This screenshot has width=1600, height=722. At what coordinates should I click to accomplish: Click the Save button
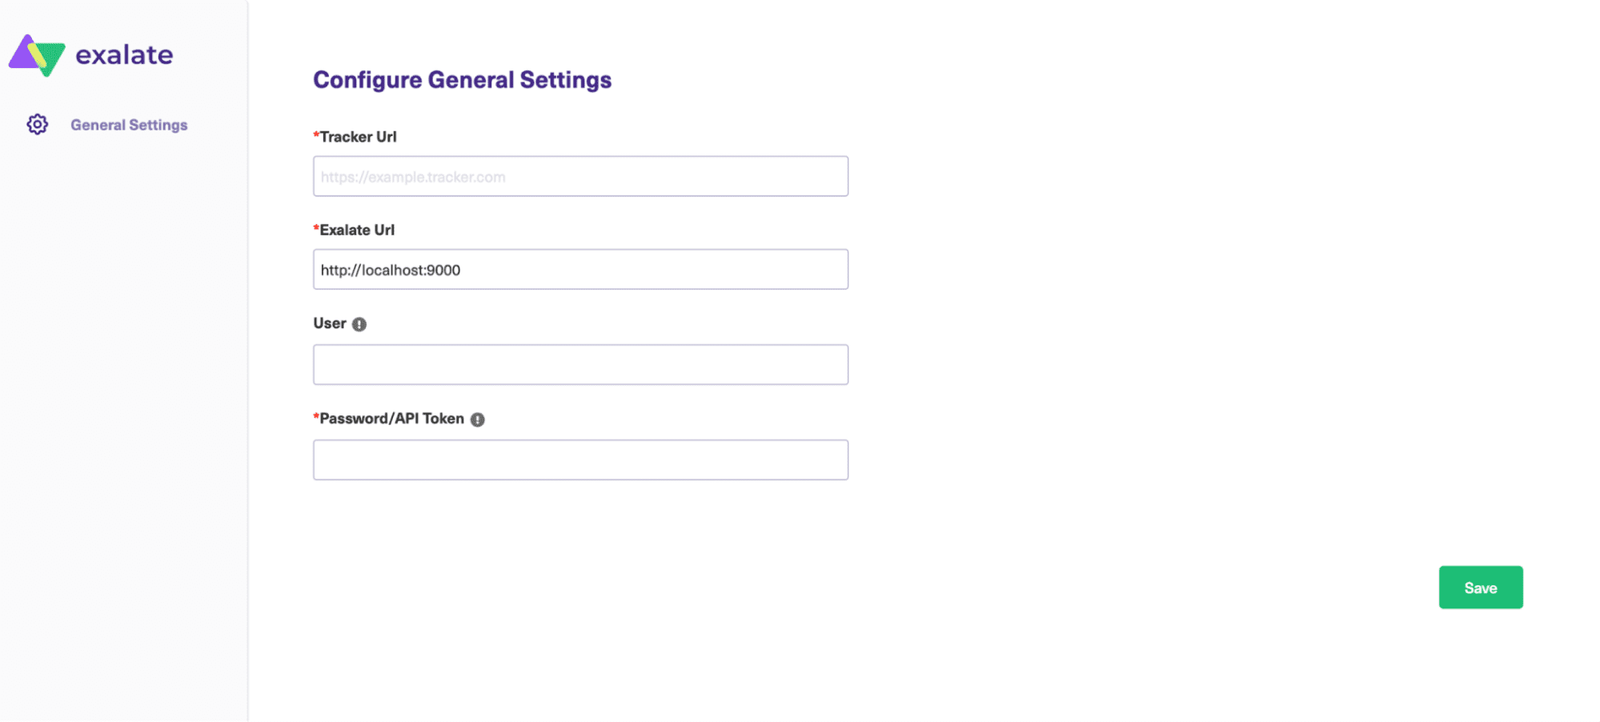tap(1480, 587)
